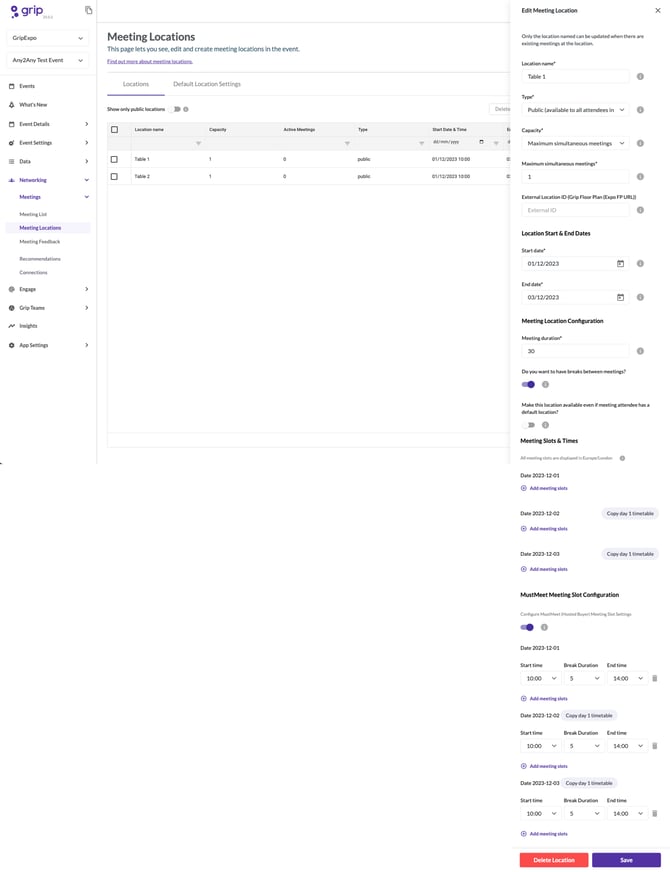
Task: Click the info icon beside Location name
Action: [640, 76]
